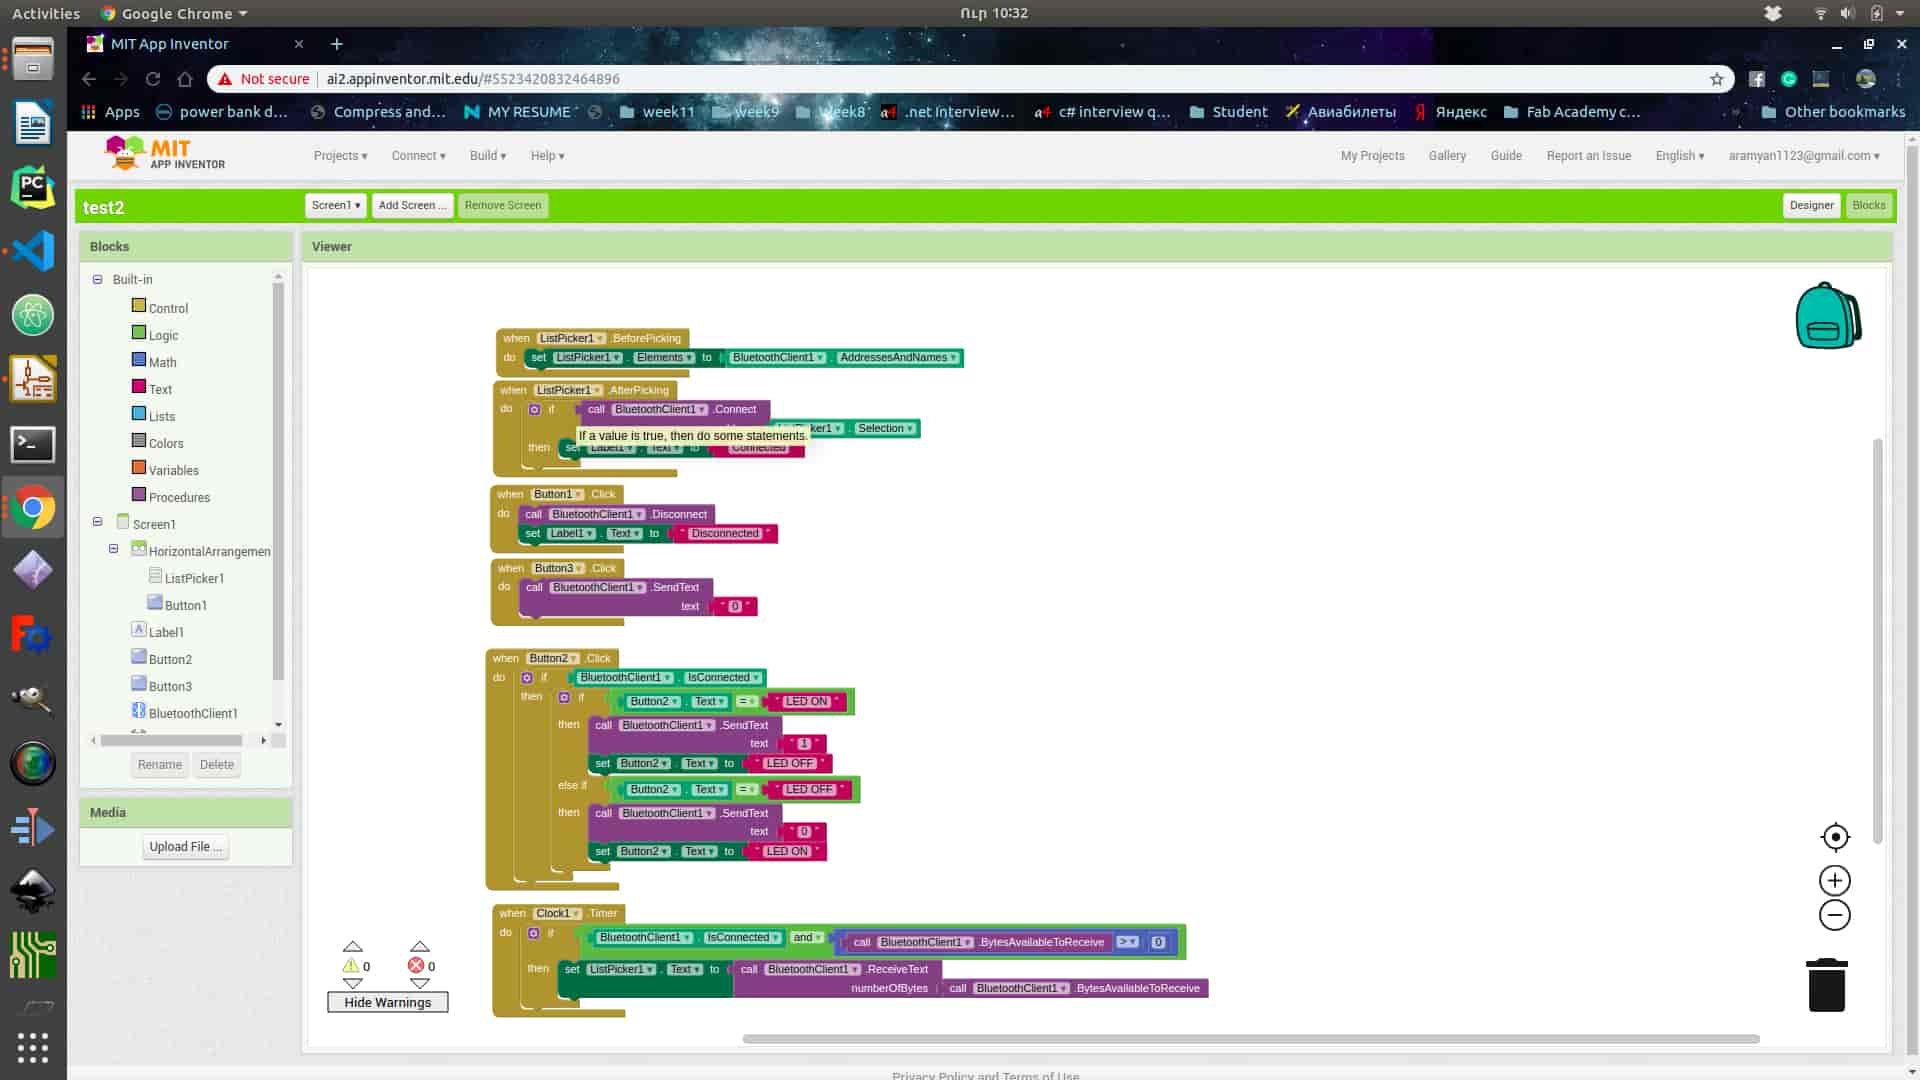Image resolution: width=1920 pixels, height=1080 pixels.
Task: Collapse the HorizontalArrangement tree node
Action: tap(113, 549)
